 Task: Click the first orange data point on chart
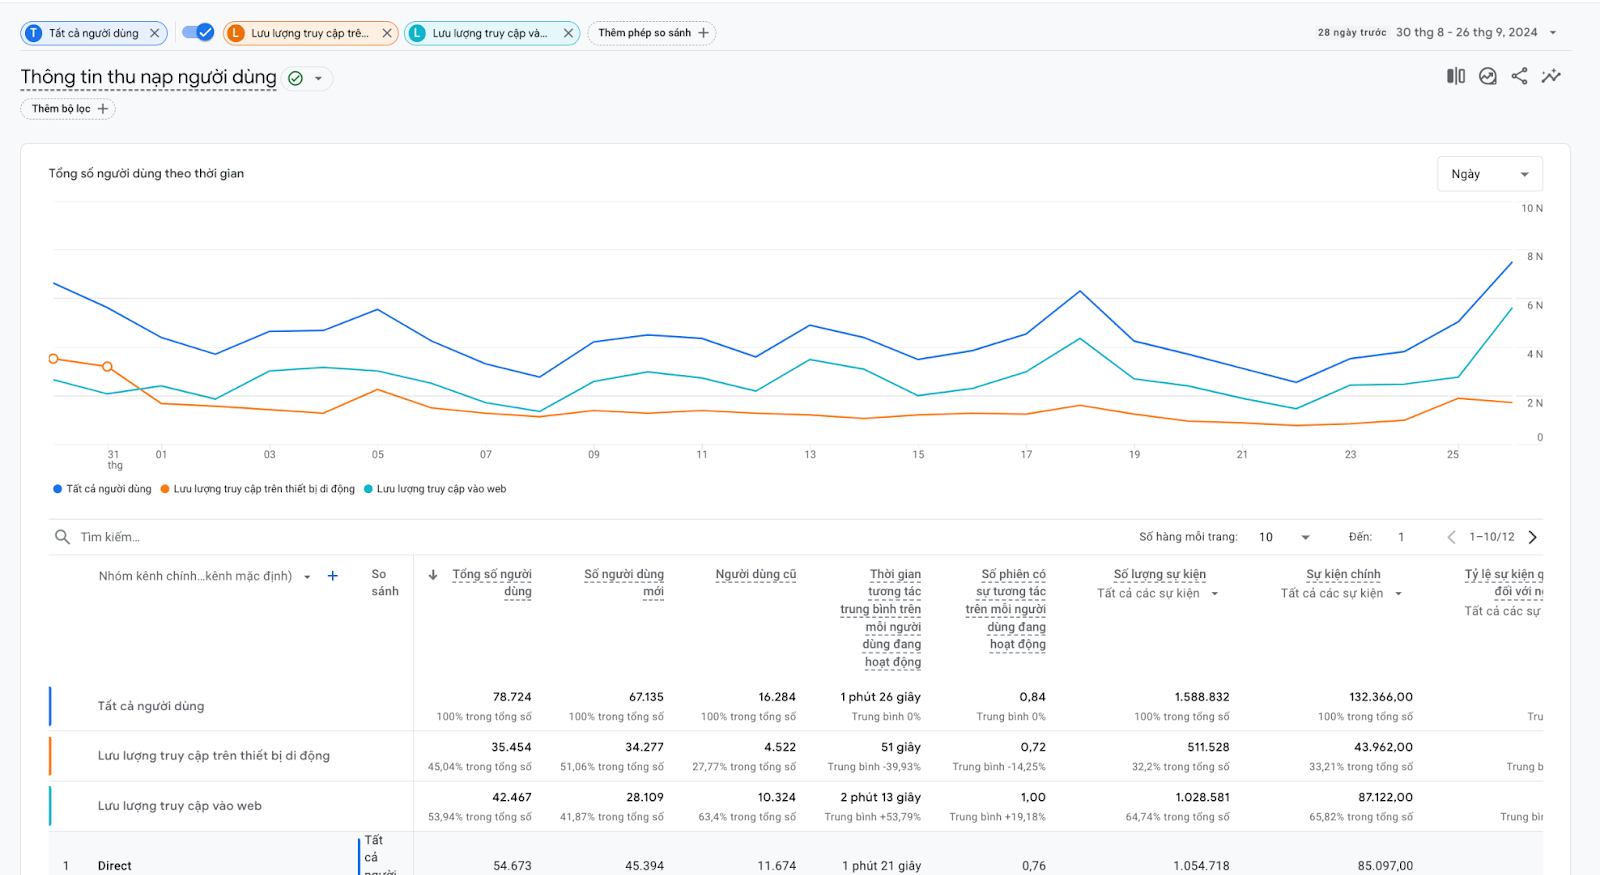54,358
